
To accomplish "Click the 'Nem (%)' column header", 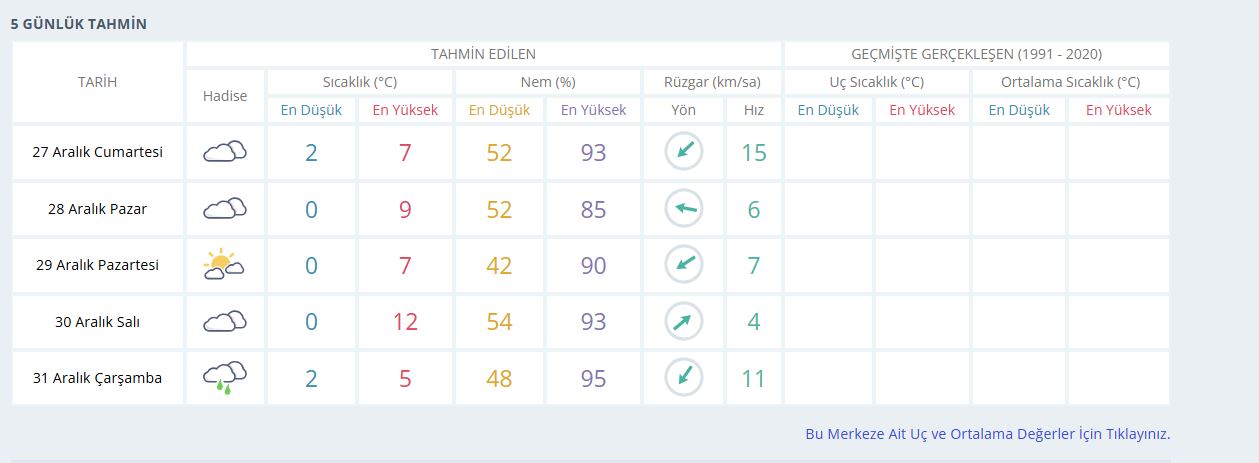I will [548, 82].
